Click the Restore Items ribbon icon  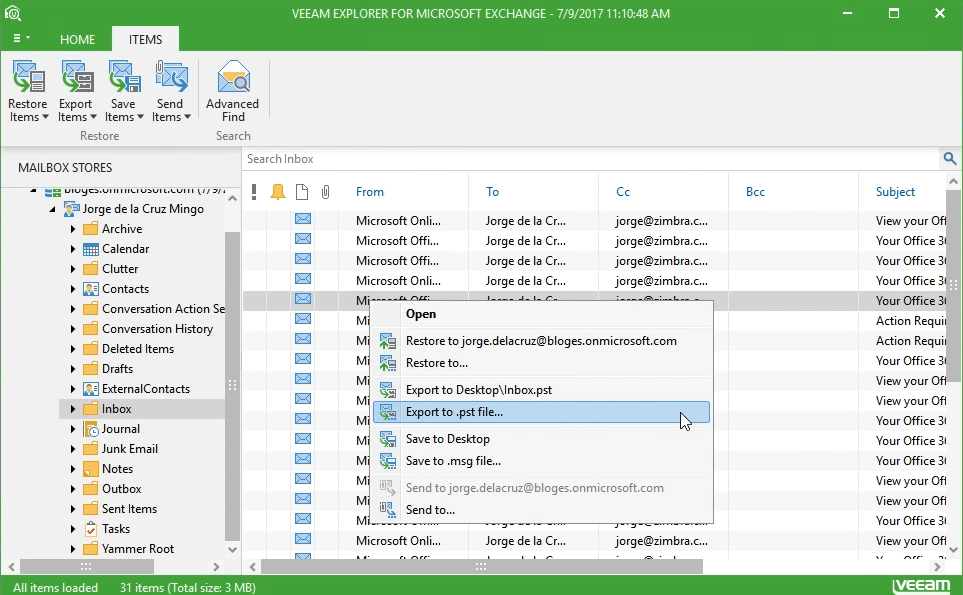pyautogui.click(x=28, y=76)
